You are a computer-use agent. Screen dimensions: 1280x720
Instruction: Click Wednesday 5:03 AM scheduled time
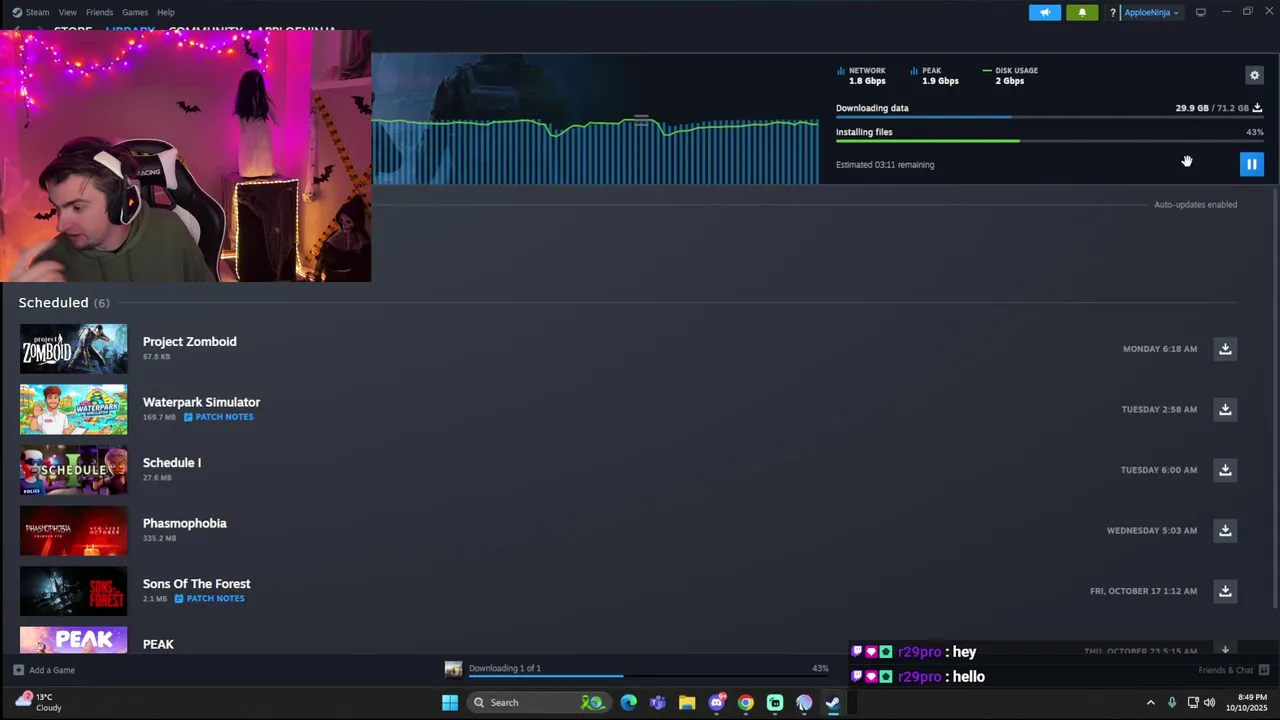(x=1151, y=531)
